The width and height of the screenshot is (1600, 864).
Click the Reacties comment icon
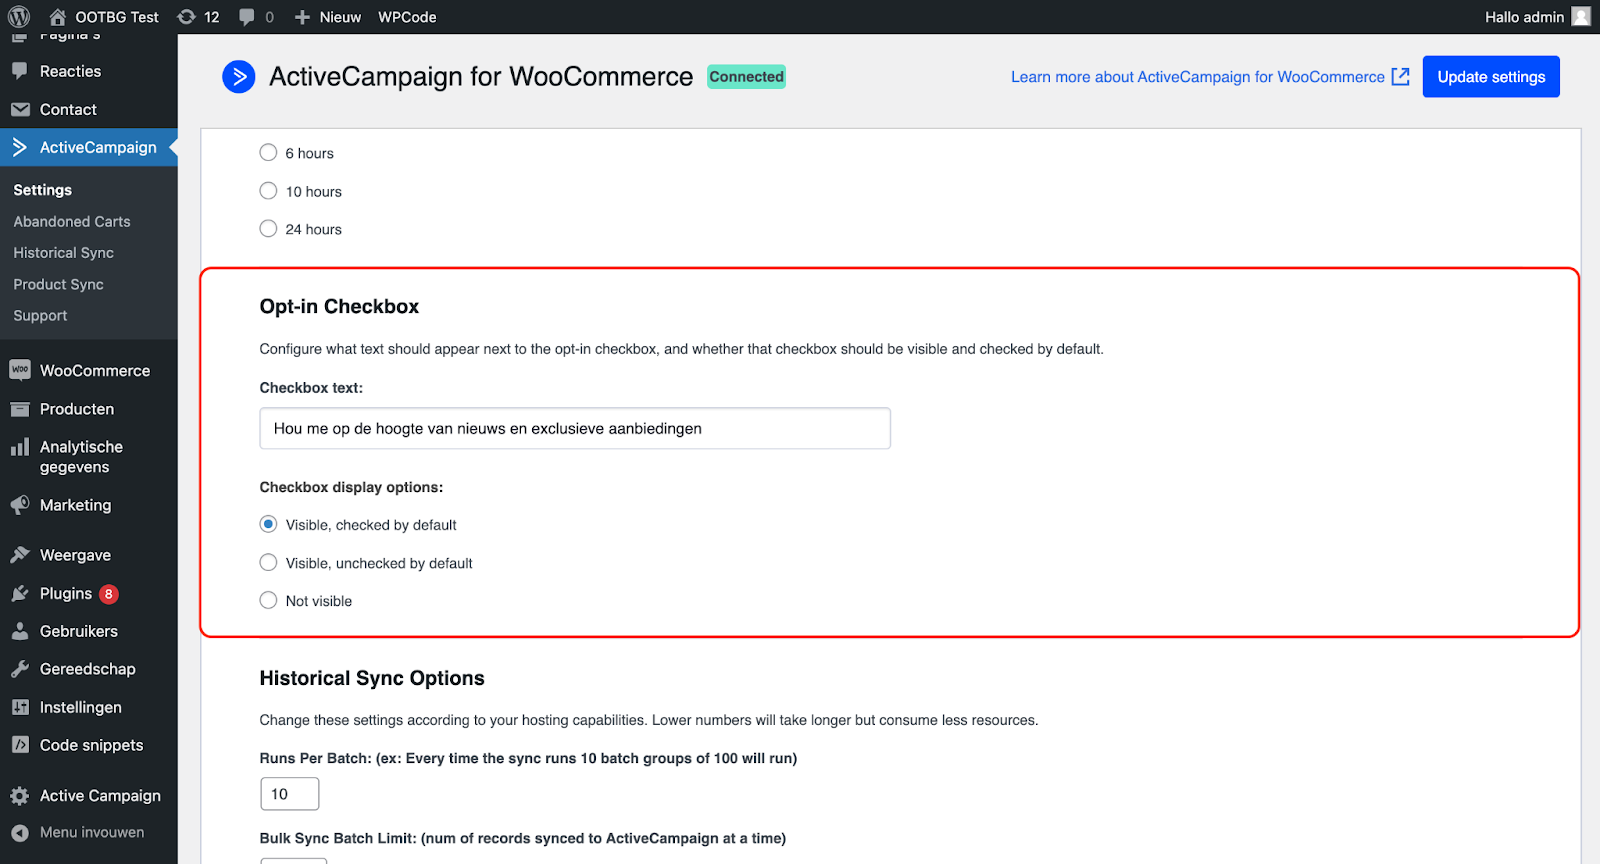tap(20, 71)
